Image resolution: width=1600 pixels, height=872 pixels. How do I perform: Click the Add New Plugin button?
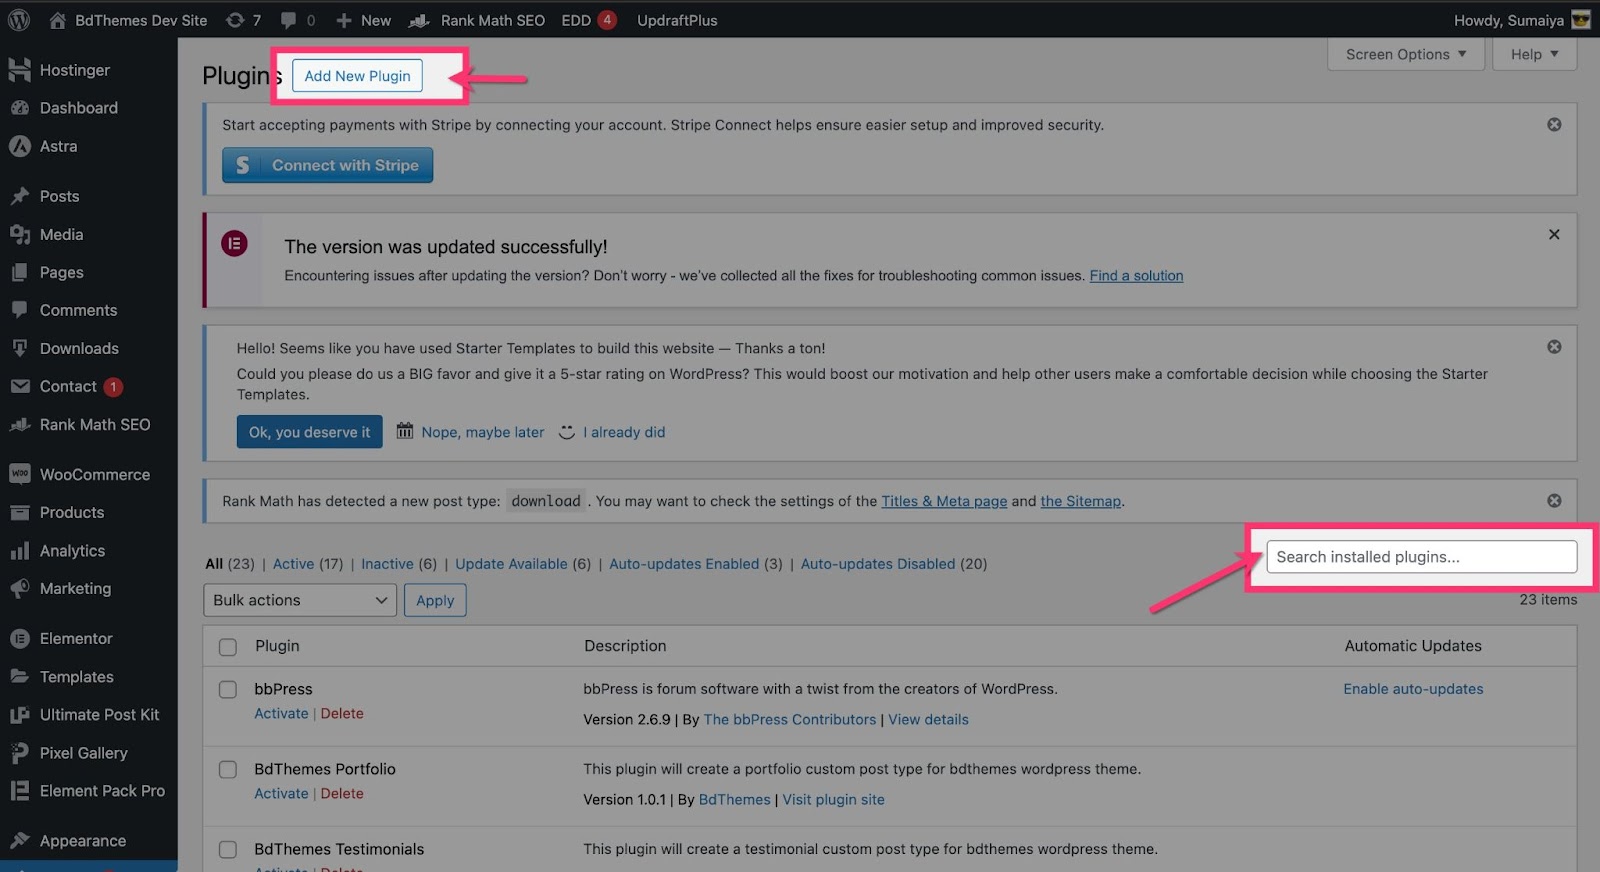pos(357,76)
